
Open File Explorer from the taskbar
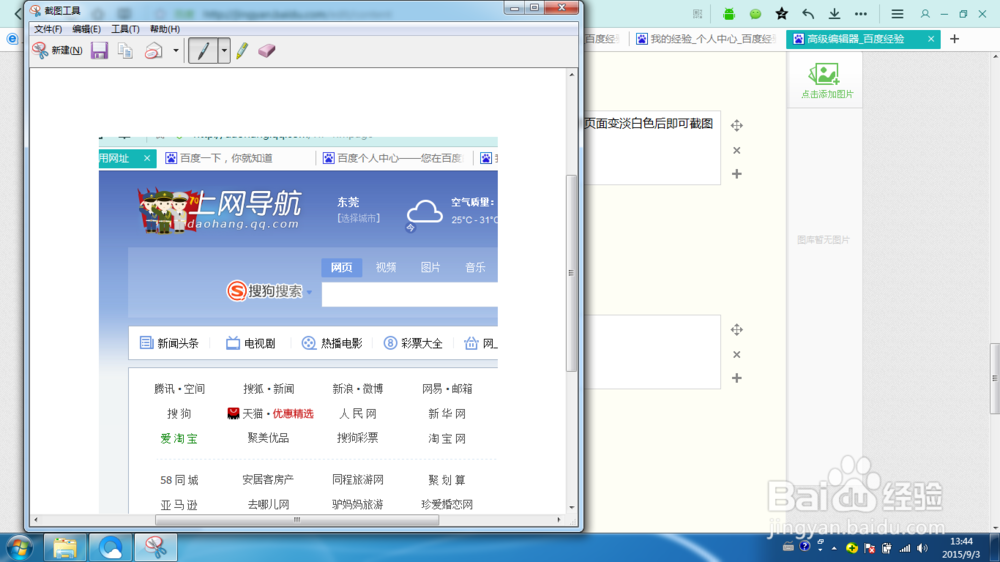click(64, 547)
